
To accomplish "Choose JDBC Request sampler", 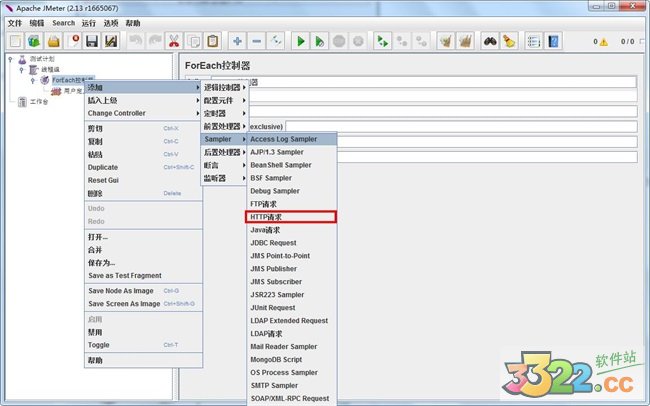I will pos(292,243).
